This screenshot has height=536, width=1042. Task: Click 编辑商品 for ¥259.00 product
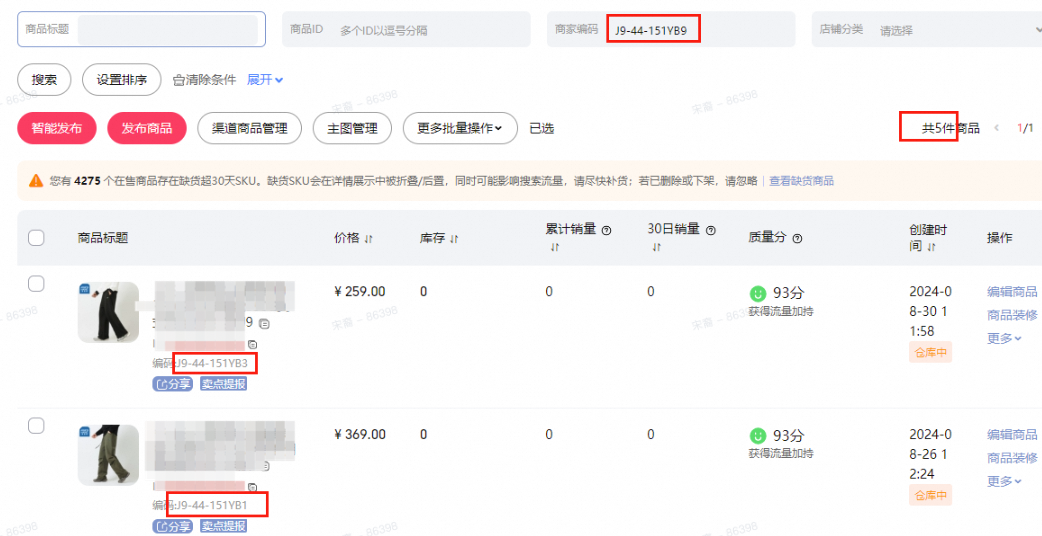[x=1012, y=292]
